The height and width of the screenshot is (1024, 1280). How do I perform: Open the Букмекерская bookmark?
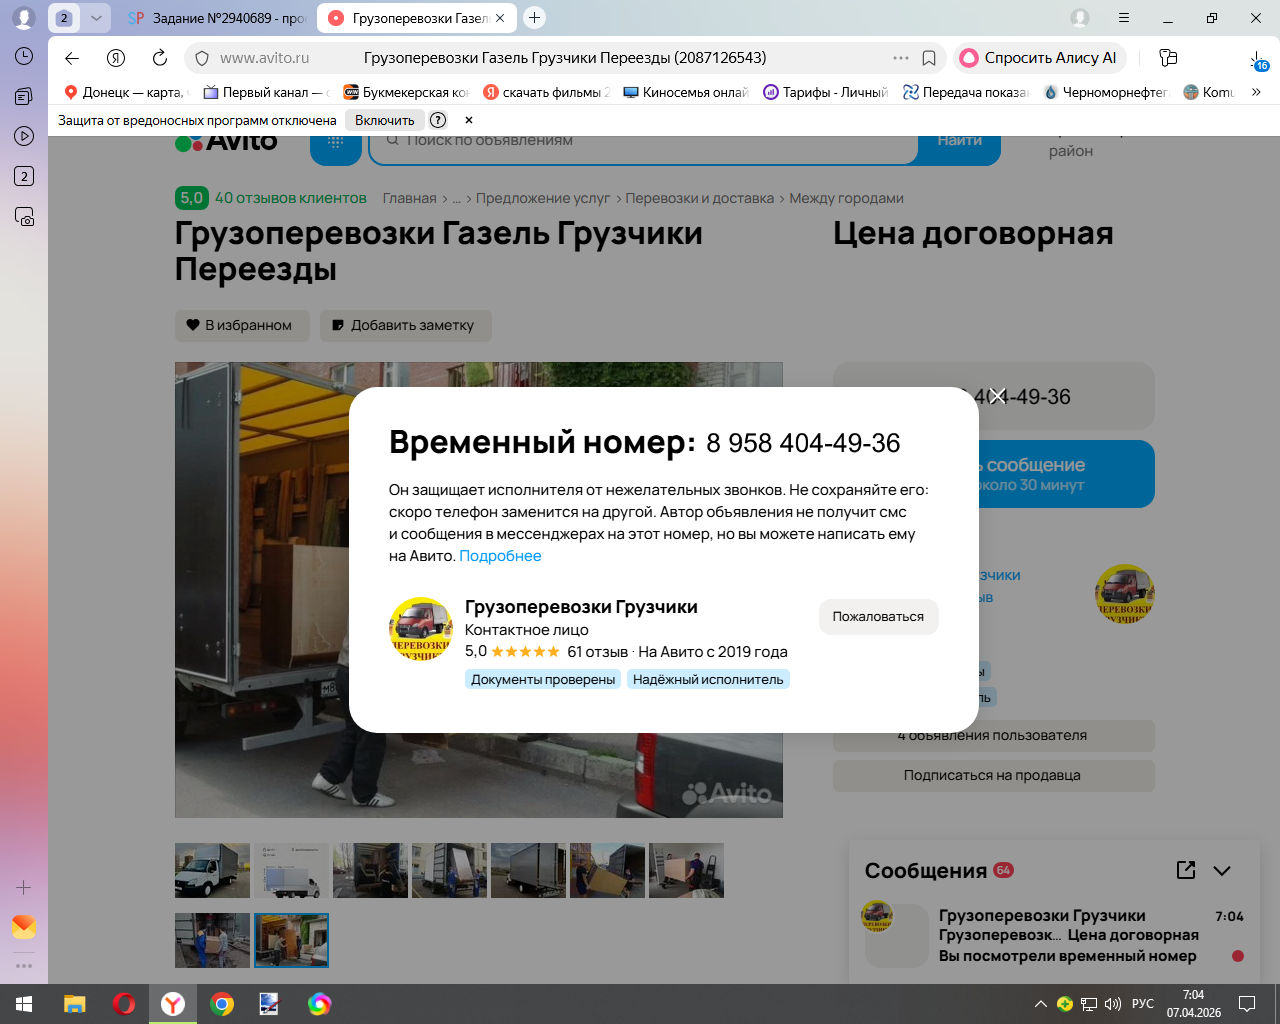click(x=406, y=92)
